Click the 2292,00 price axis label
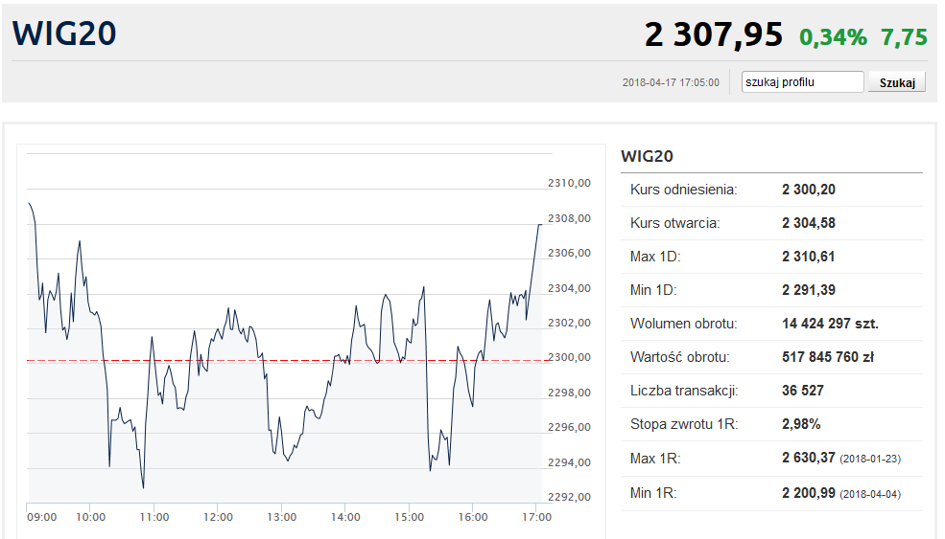Viewport: 945px width, 539px height. pyautogui.click(x=570, y=497)
